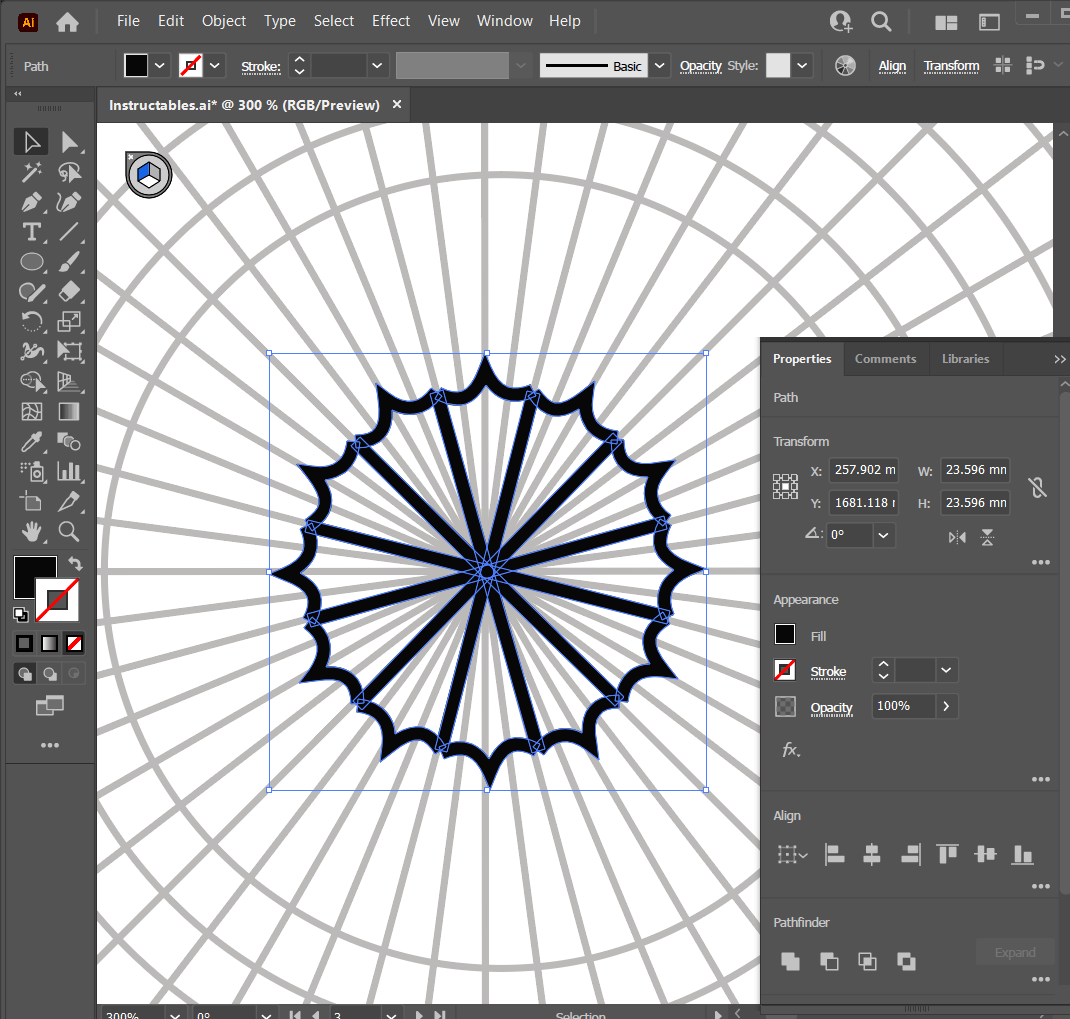
Task: Select the Magic Wand tool
Action: coord(32,172)
